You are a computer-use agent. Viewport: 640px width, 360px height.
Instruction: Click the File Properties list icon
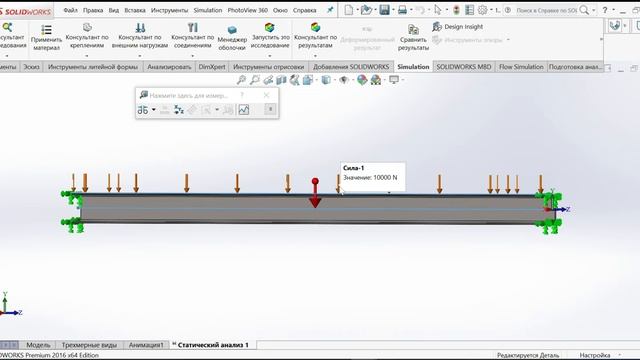[x=469, y=10]
